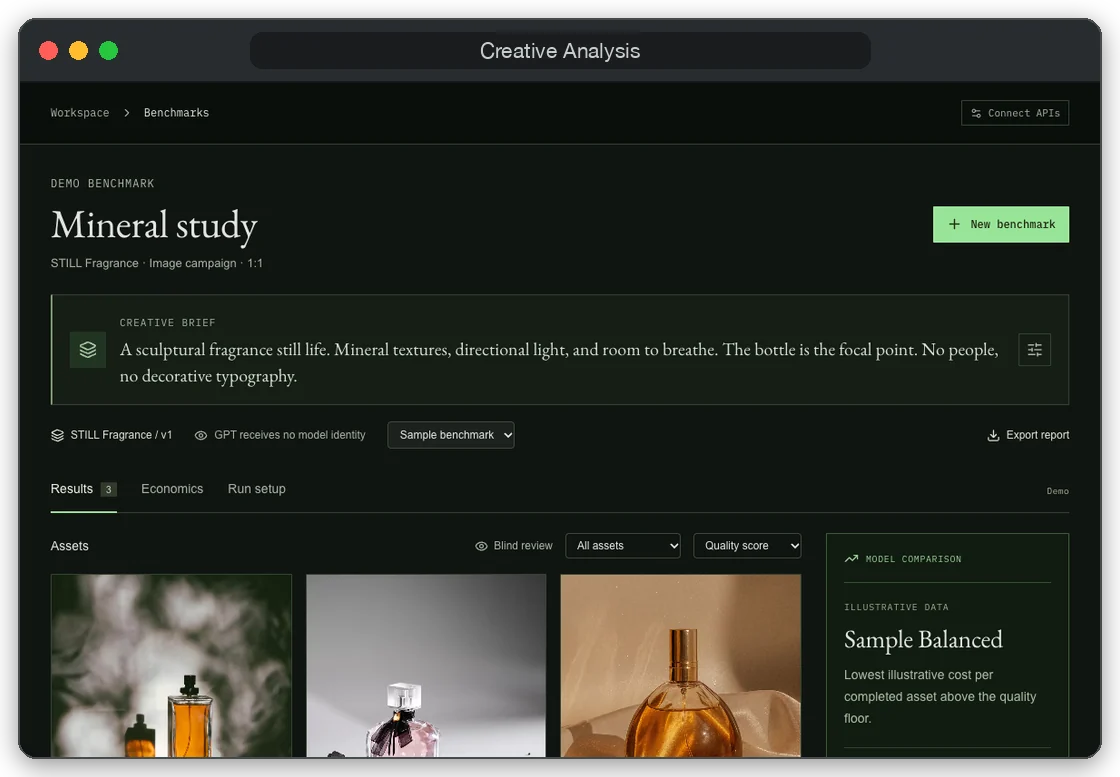Click the green maximize window button

(109, 51)
